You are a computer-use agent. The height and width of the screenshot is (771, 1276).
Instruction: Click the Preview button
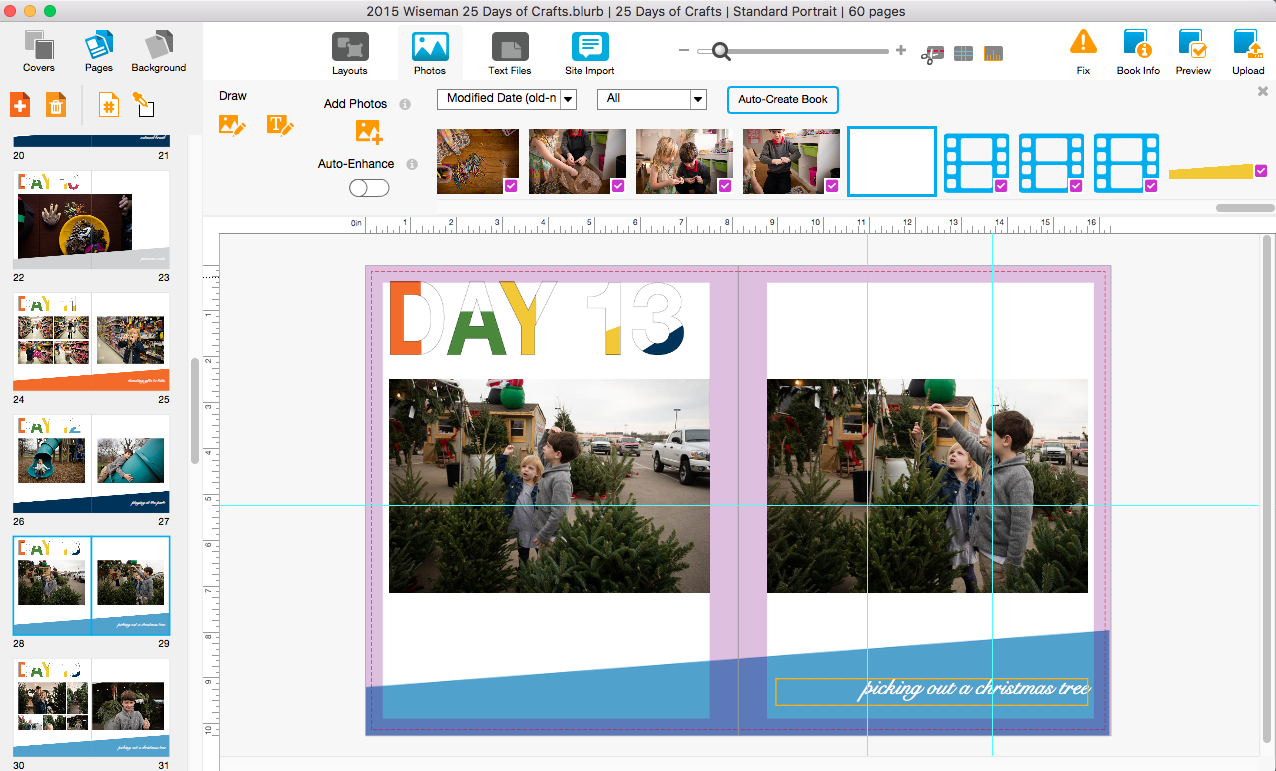pos(1192,53)
